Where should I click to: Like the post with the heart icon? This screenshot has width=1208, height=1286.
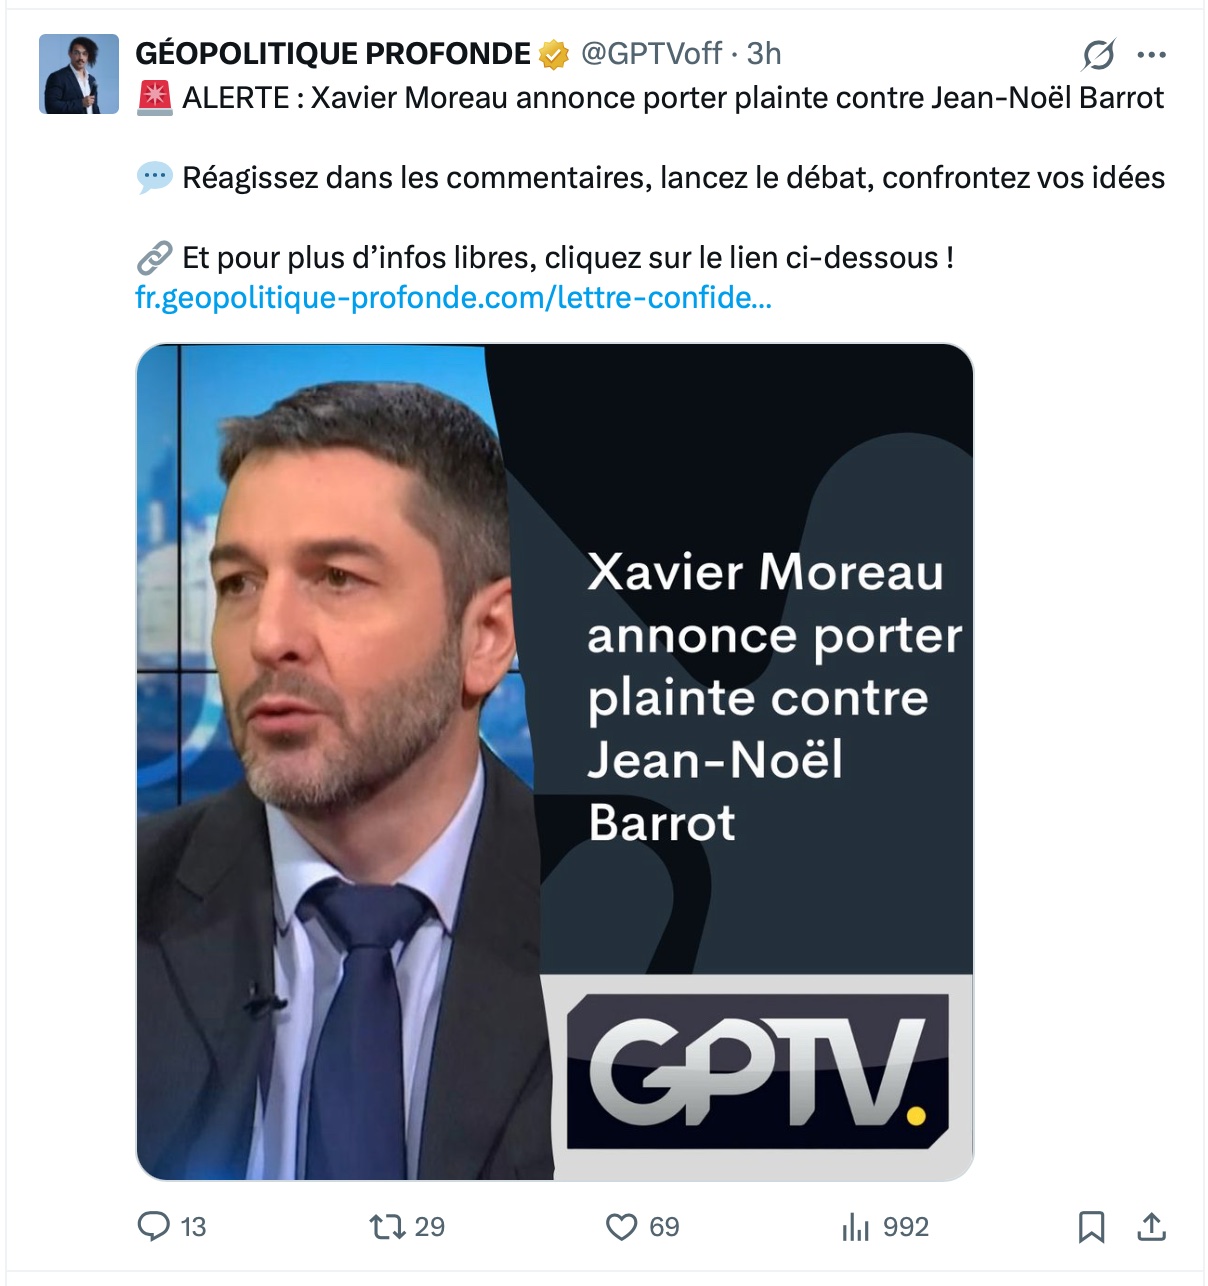(x=621, y=1226)
